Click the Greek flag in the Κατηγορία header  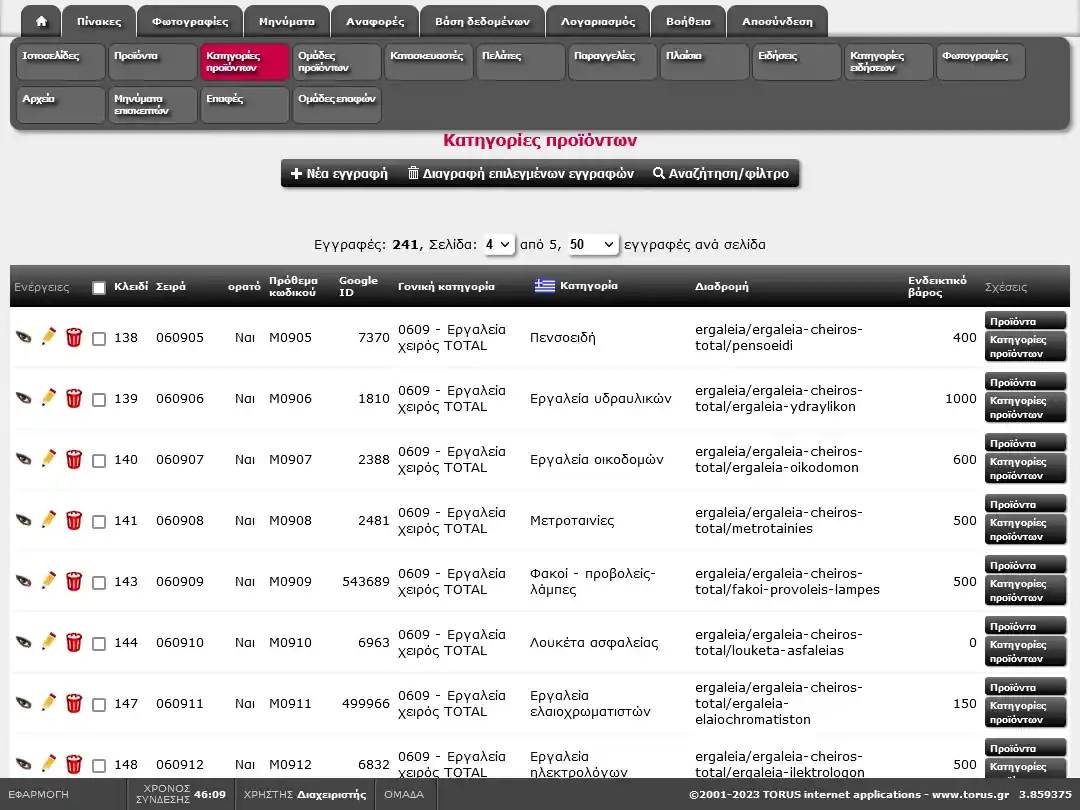pos(545,286)
